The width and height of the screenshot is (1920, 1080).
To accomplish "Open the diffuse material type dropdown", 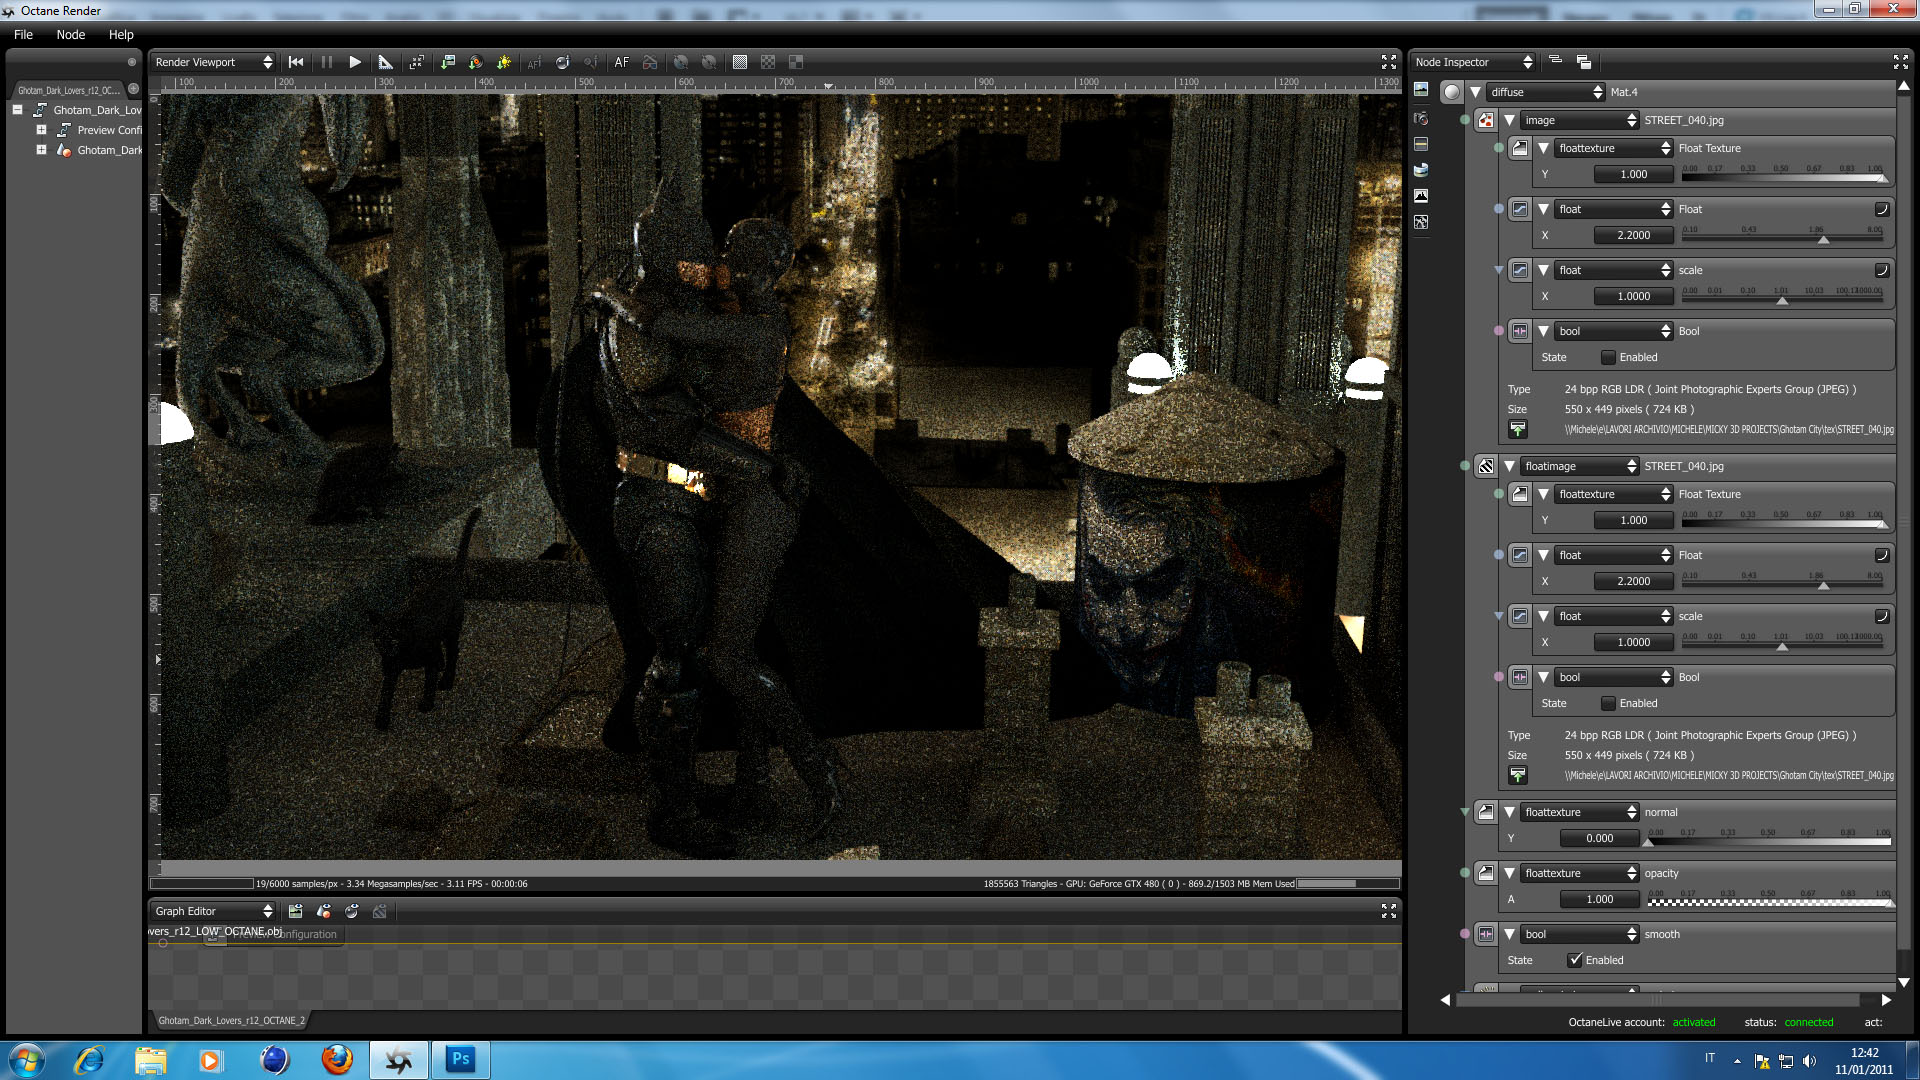I will 1545,92.
